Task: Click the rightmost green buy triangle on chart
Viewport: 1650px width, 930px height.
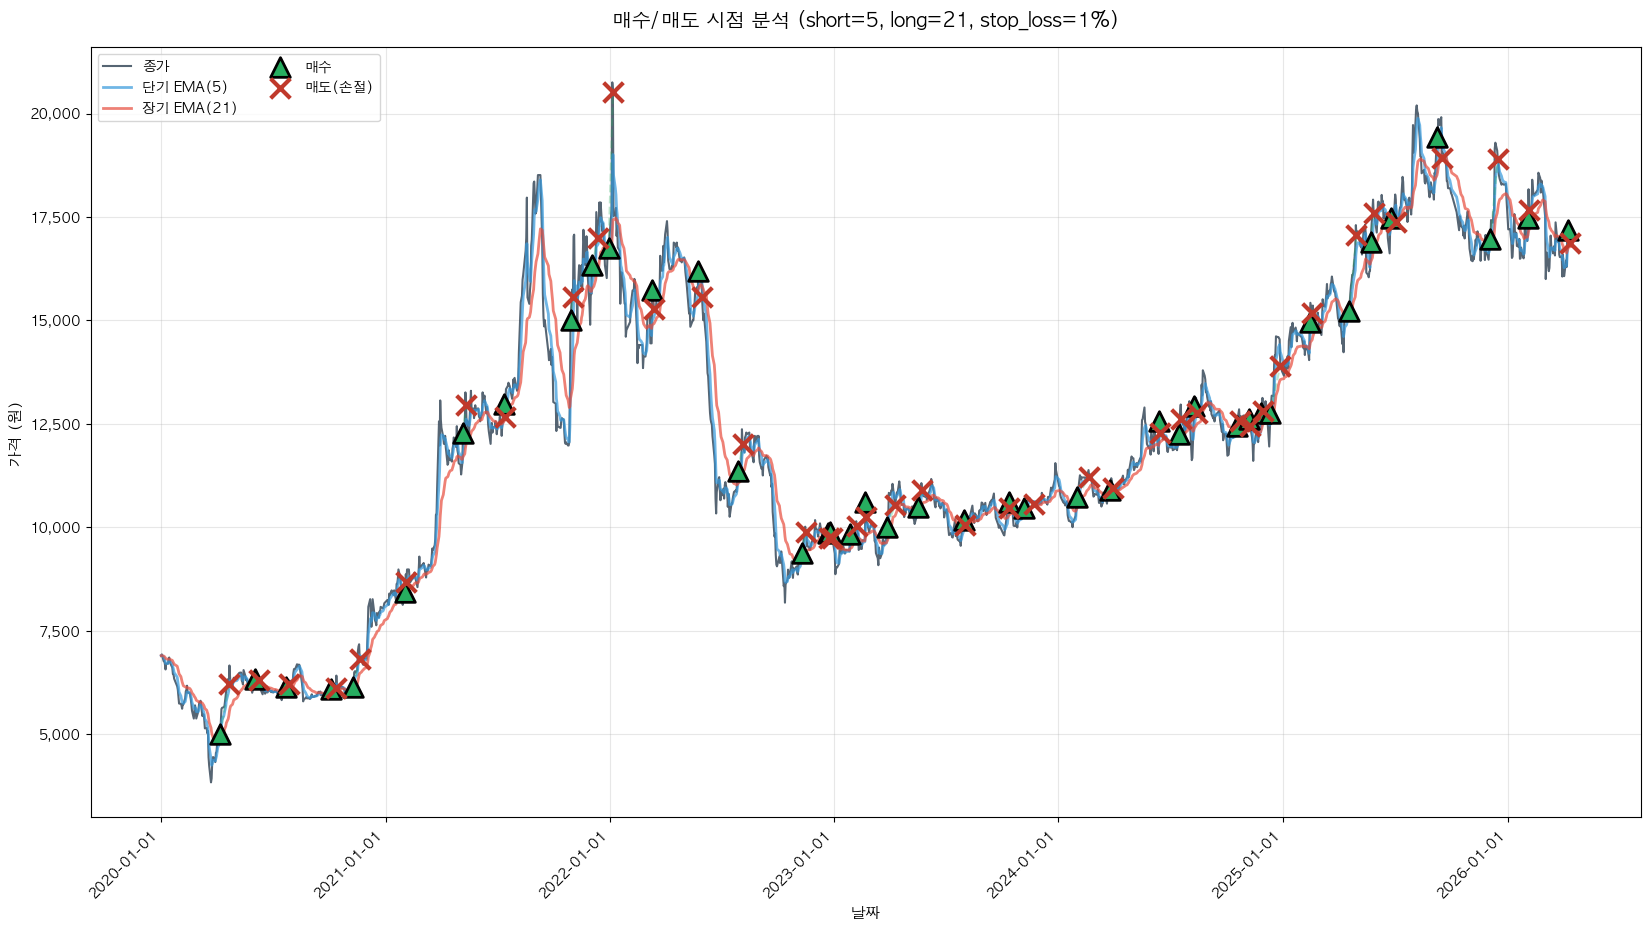Action: [x=1568, y=232]
